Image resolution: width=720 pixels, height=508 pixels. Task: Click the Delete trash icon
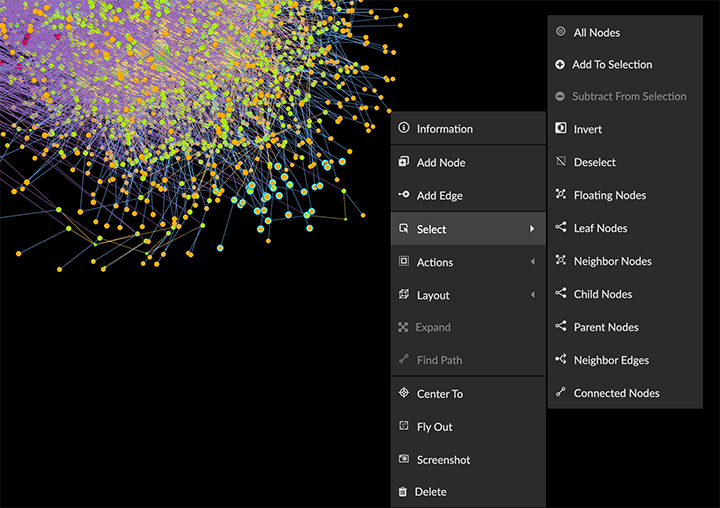point(404,492)
